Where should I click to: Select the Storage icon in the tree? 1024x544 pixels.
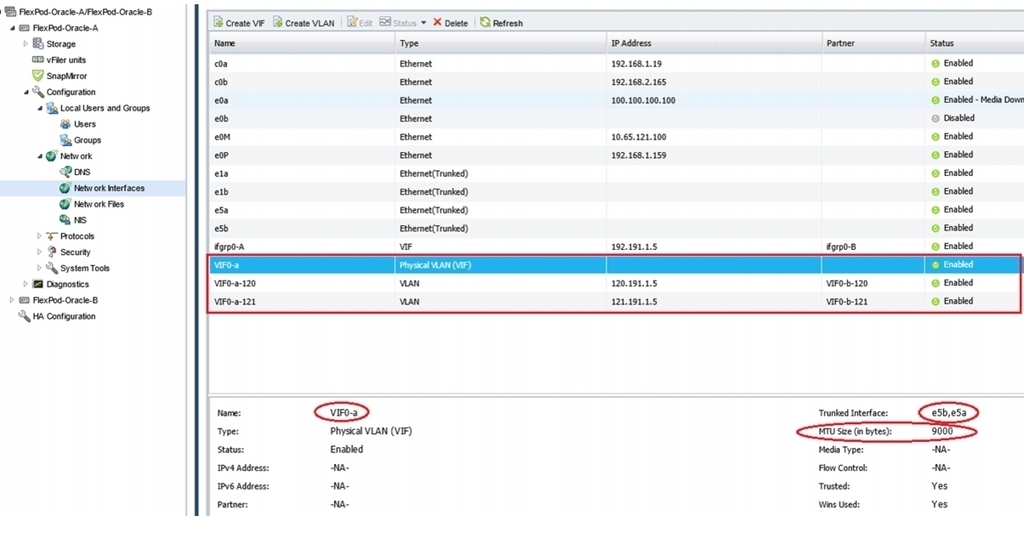(39, 44)
